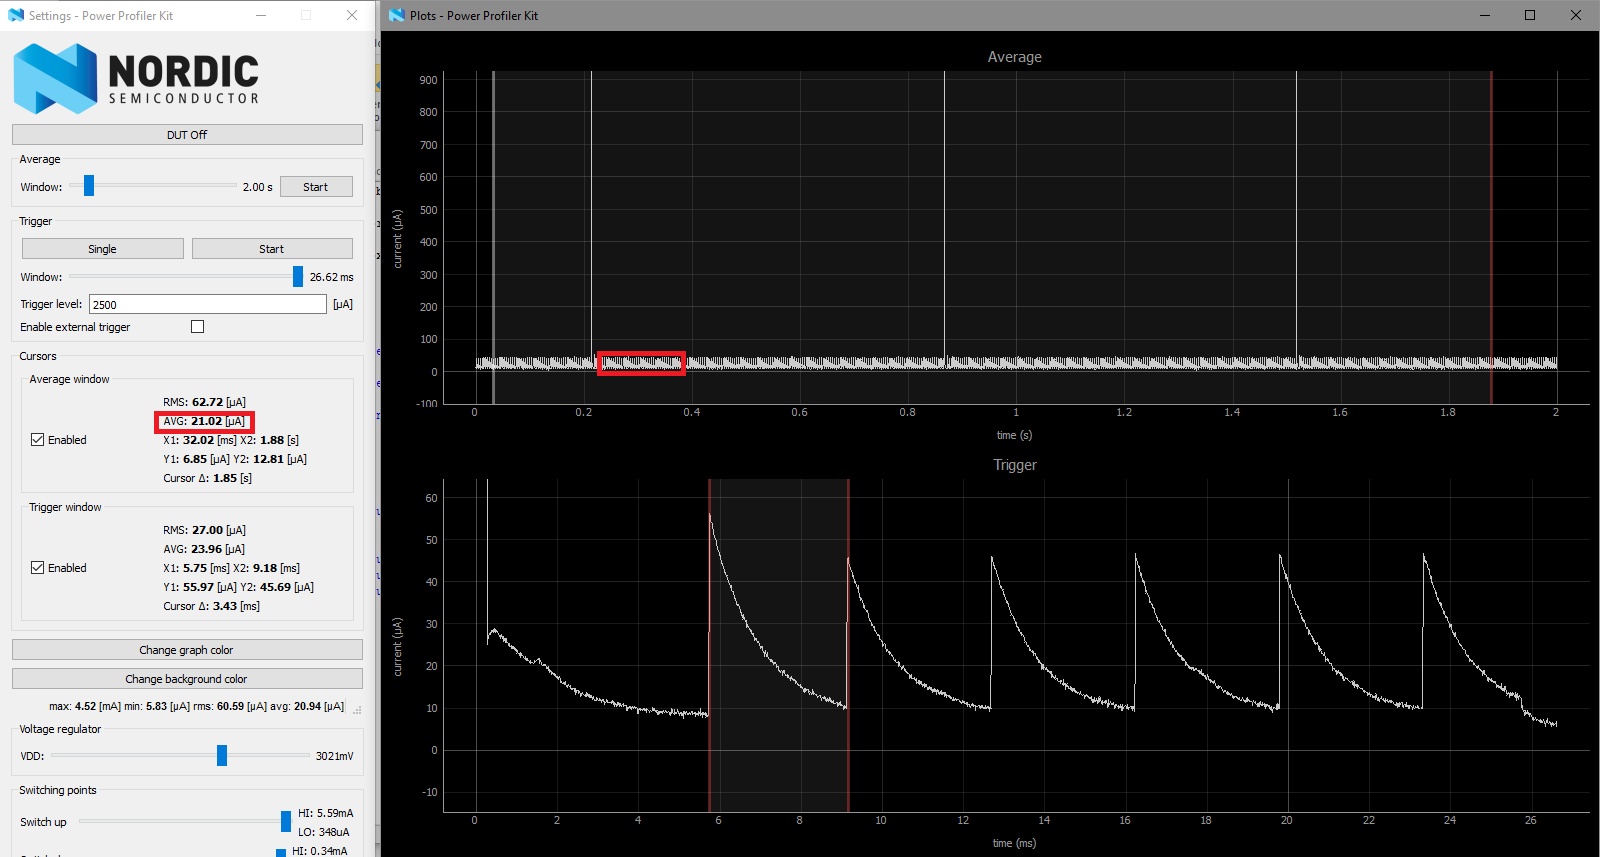Click the Settings window title icon

tap(16, 15)
